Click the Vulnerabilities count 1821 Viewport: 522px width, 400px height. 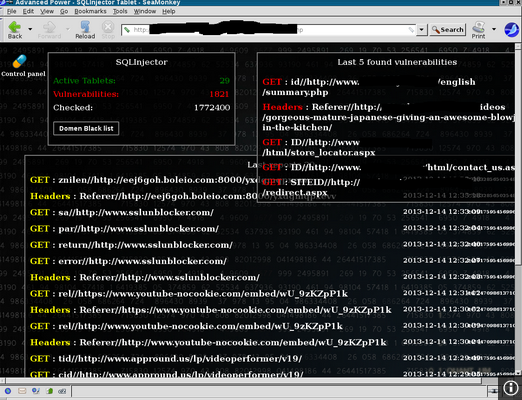pos(219,94)
